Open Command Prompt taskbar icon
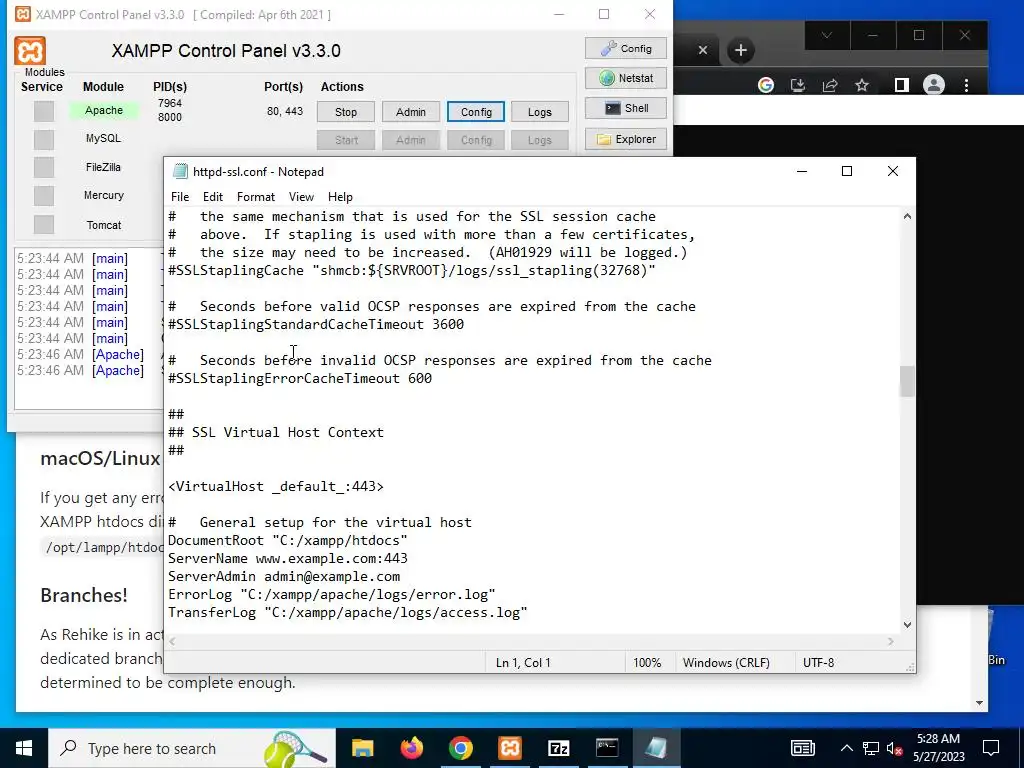 607,748
